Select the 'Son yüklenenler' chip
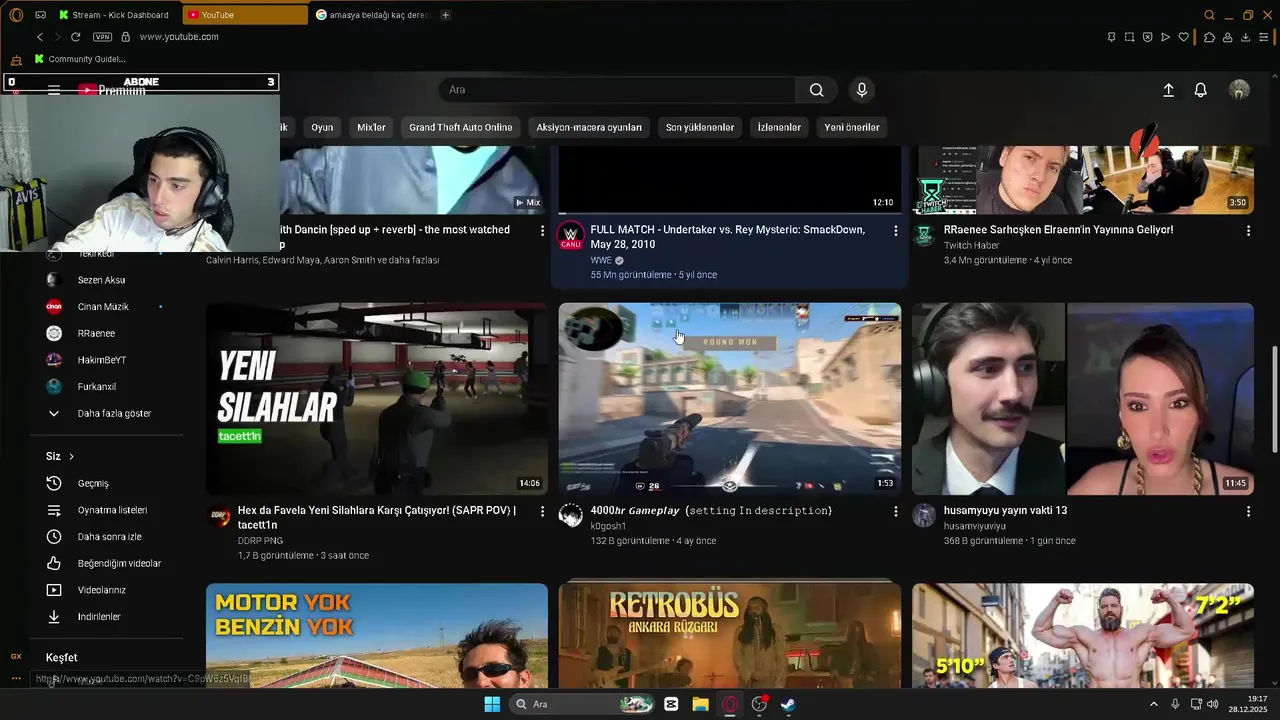Image resolution: width=1280 pixels, height=720 pixels. (700, 127)
